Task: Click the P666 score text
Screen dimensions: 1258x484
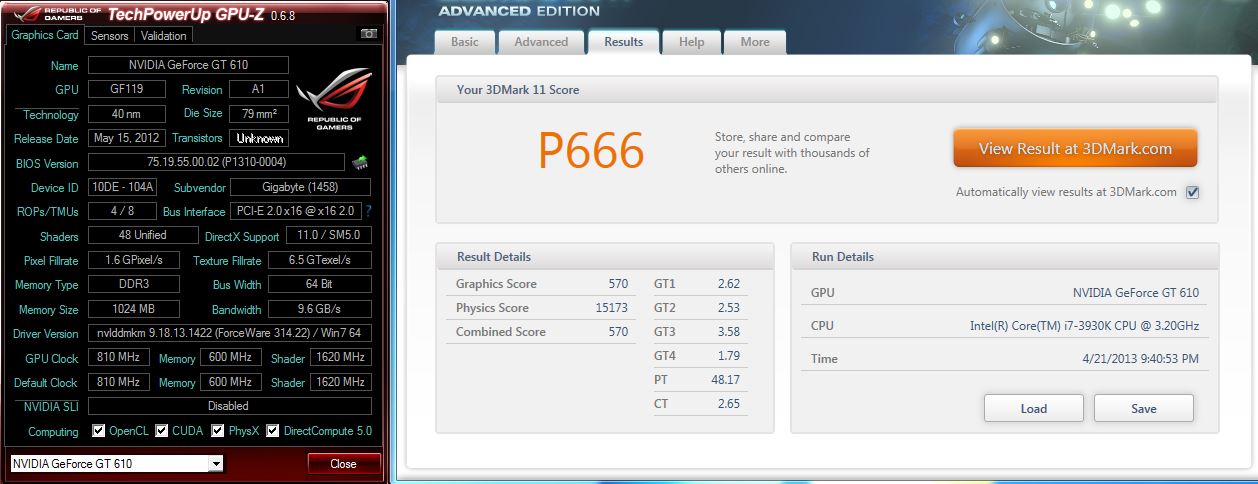Action: [591, 150]
